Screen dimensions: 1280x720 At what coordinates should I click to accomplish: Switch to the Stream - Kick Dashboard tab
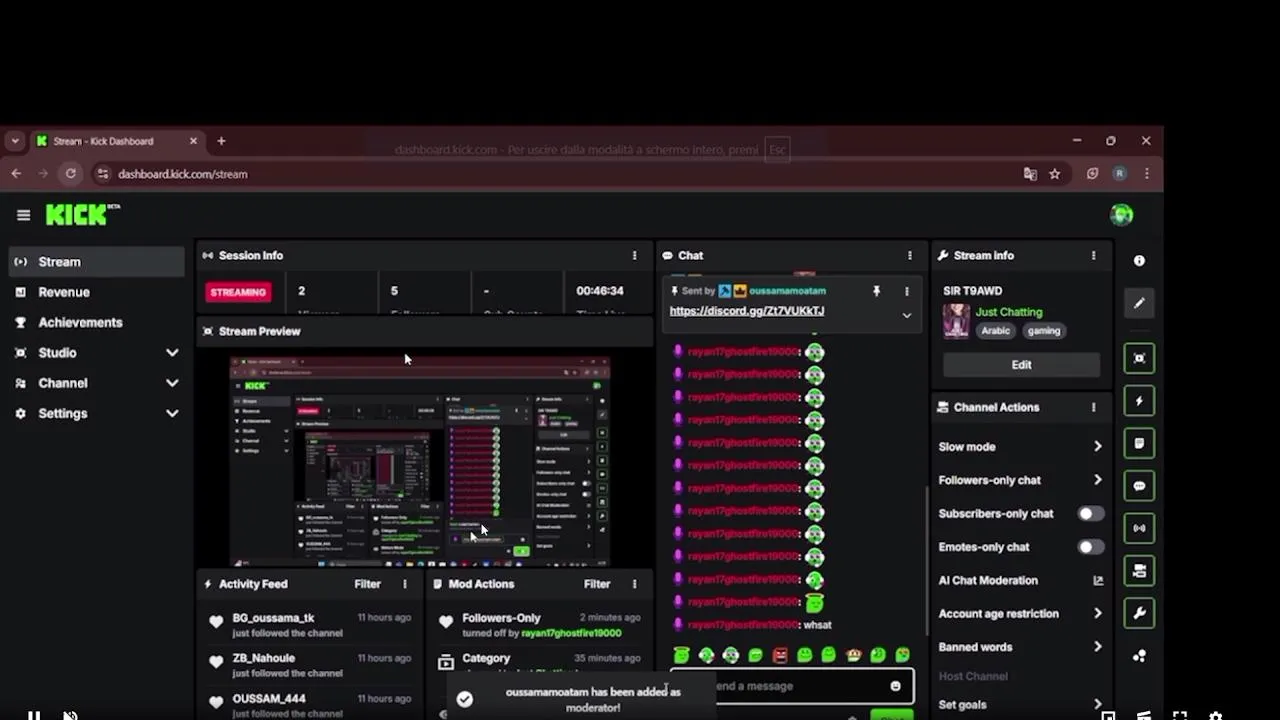[x=115, y=141]
